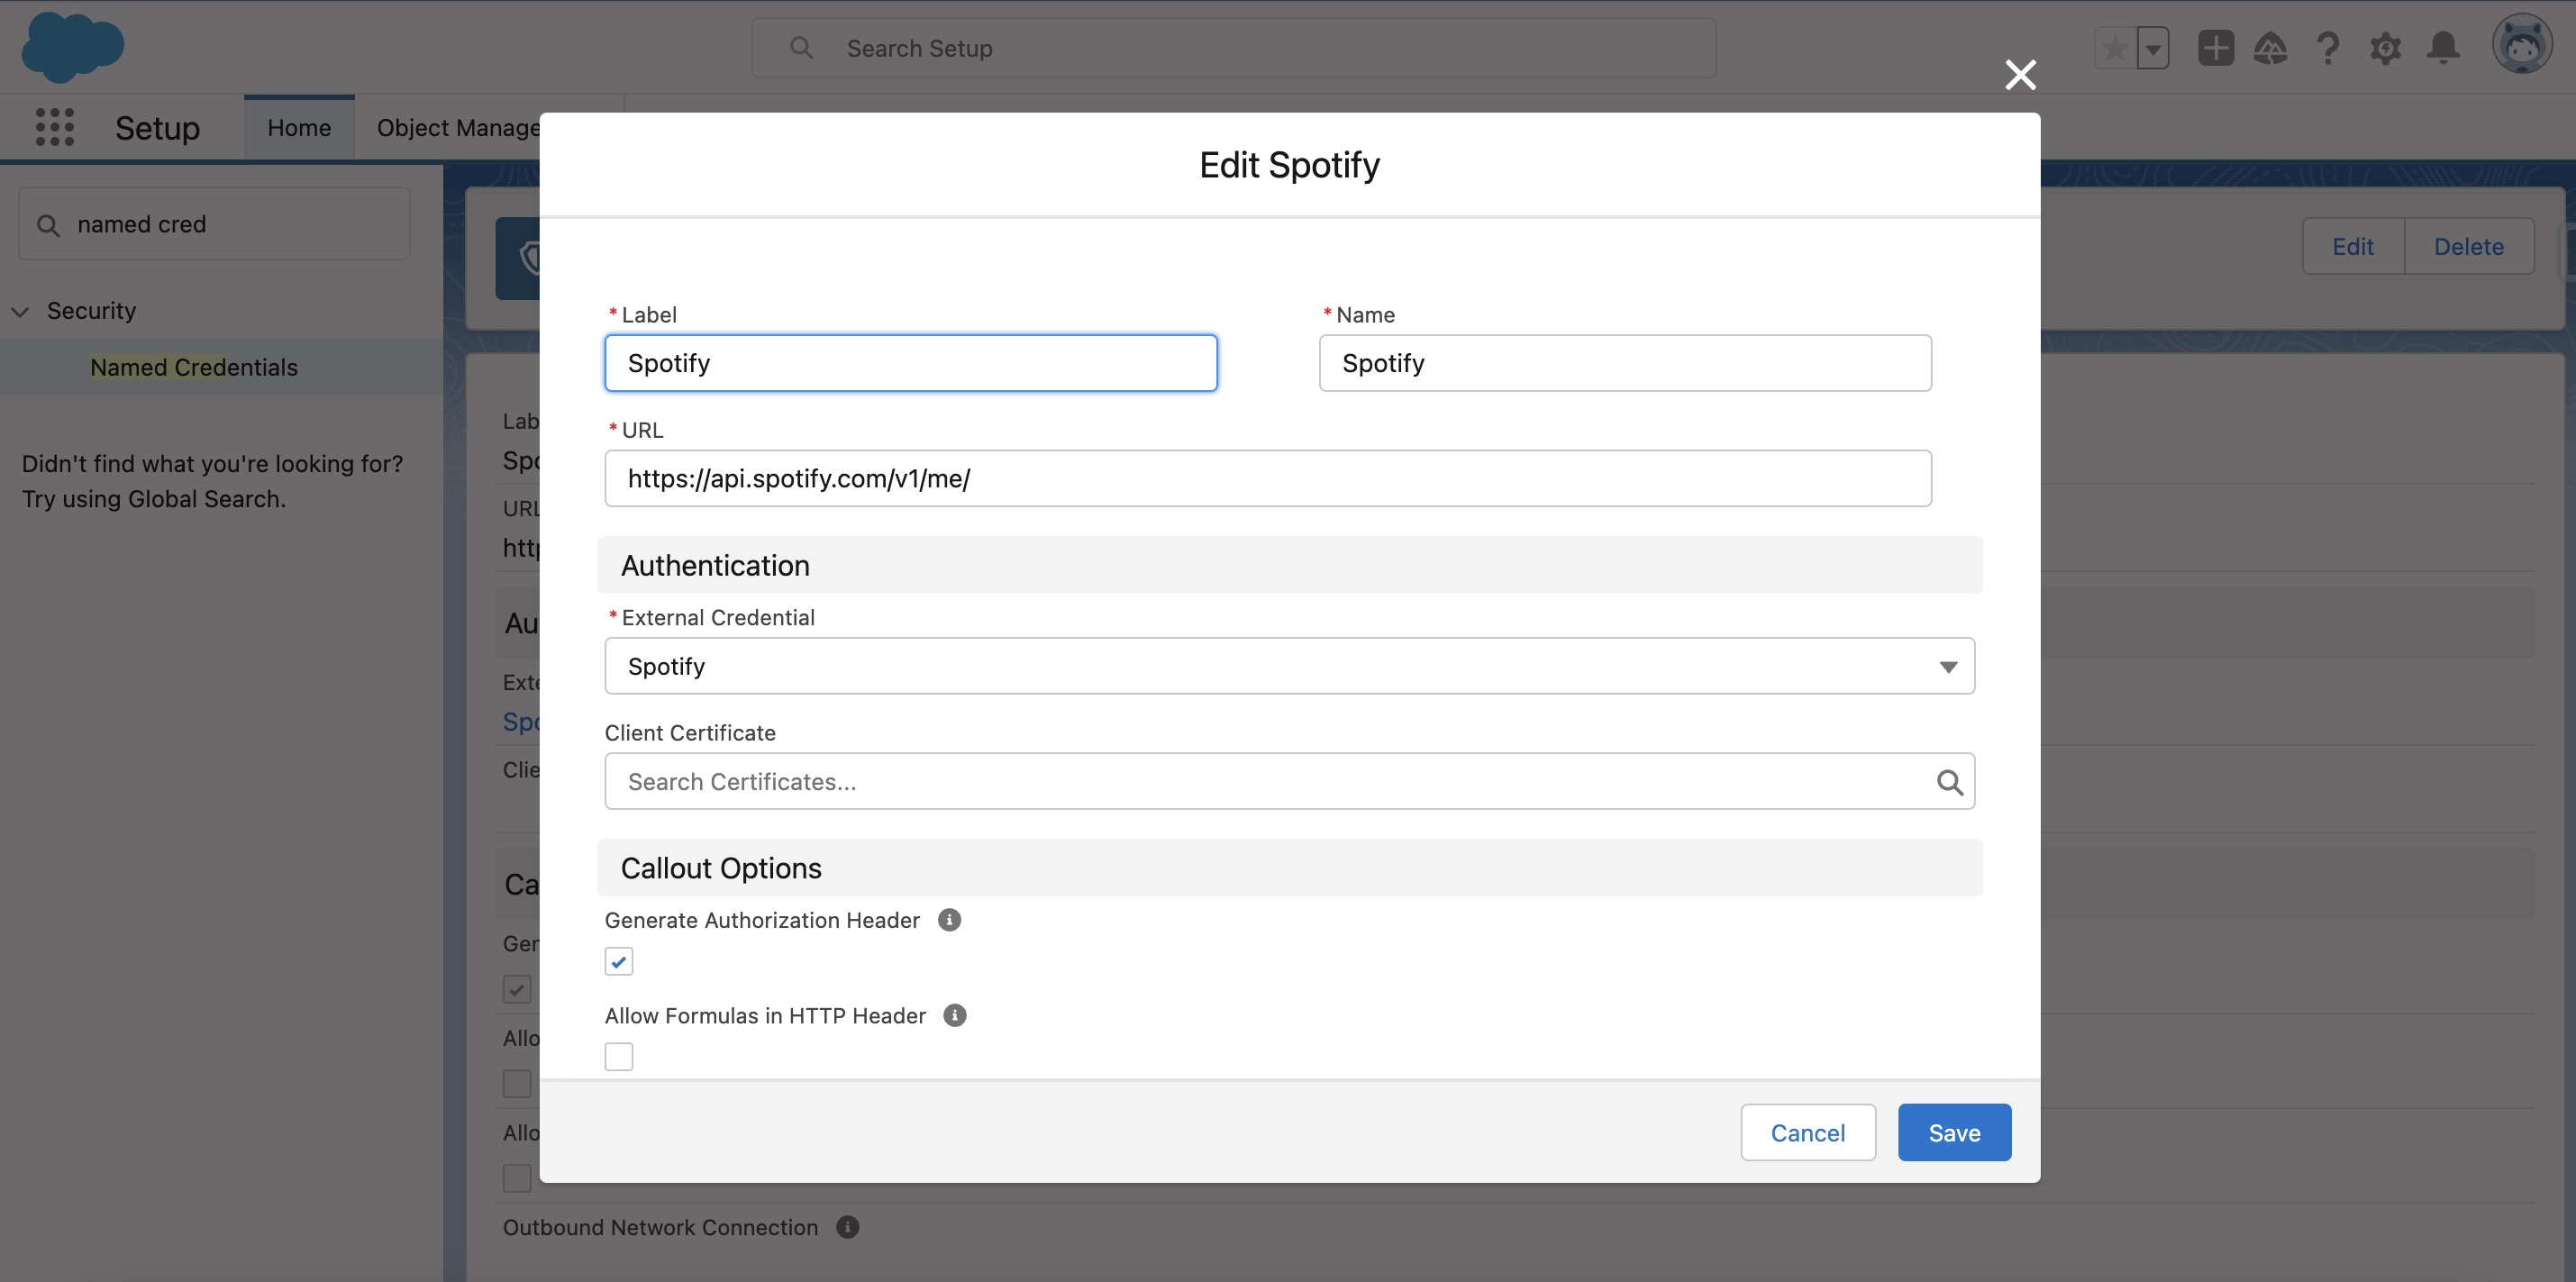This screenshot has width=2576, height=1282.
Task: Open the favorites list dropdown arrow
Action: pyautogui.click(x=2153, y=48)
